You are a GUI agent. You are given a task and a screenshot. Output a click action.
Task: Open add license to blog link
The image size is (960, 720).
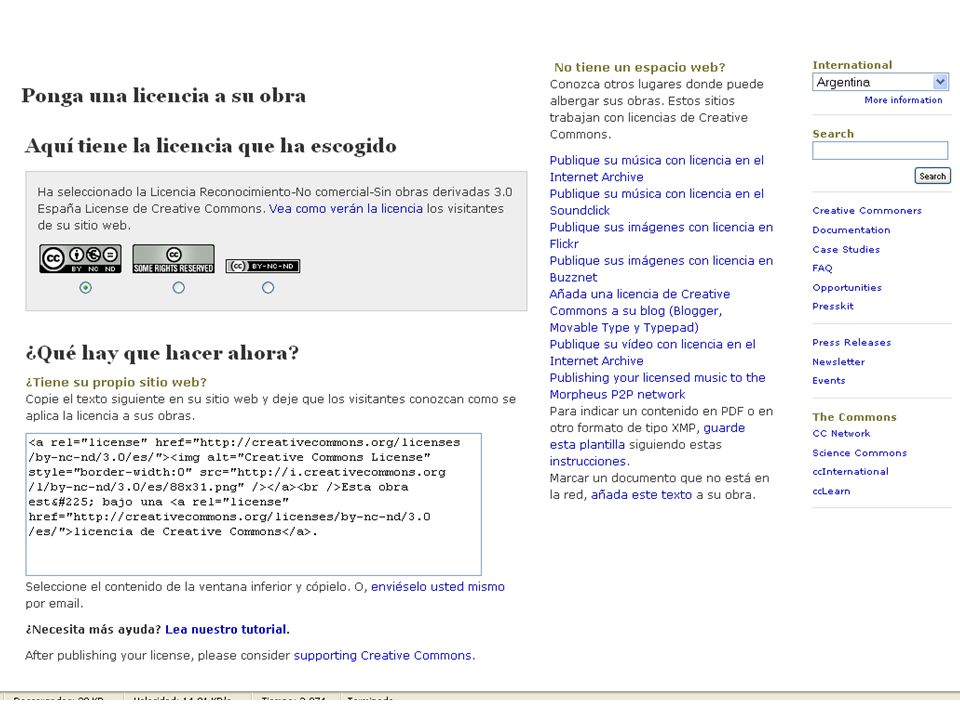[x=640, y=310]
